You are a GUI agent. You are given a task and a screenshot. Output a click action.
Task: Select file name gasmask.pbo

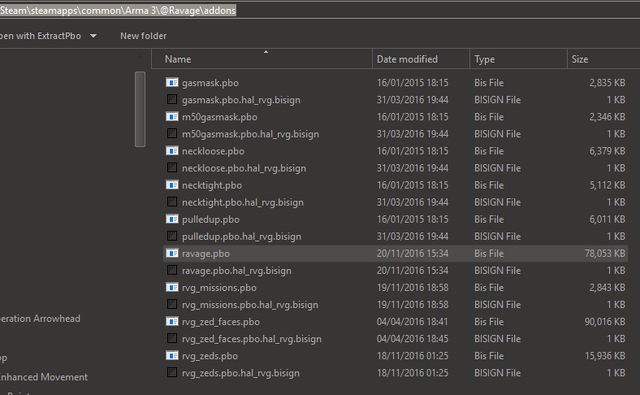tap(210, 83)
